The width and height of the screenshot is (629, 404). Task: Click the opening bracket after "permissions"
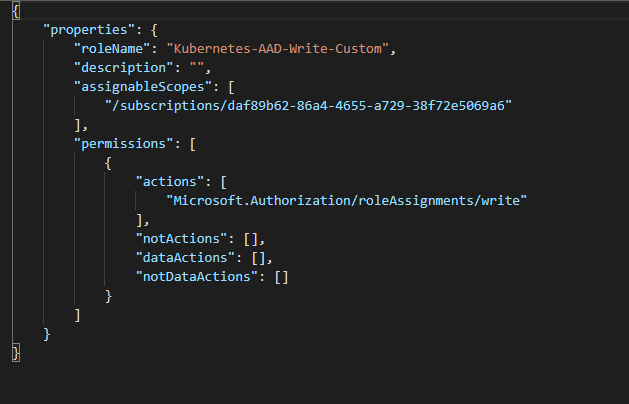[x=193, y=144]
